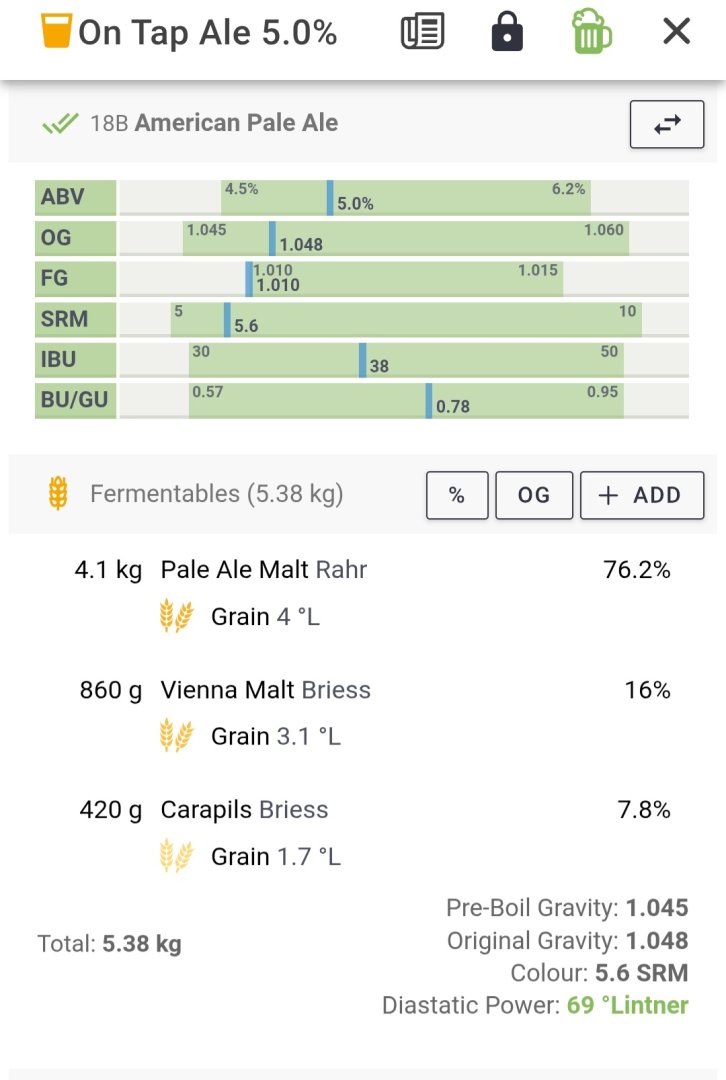Open the 18B American Pale Ale style

(214, 123)
